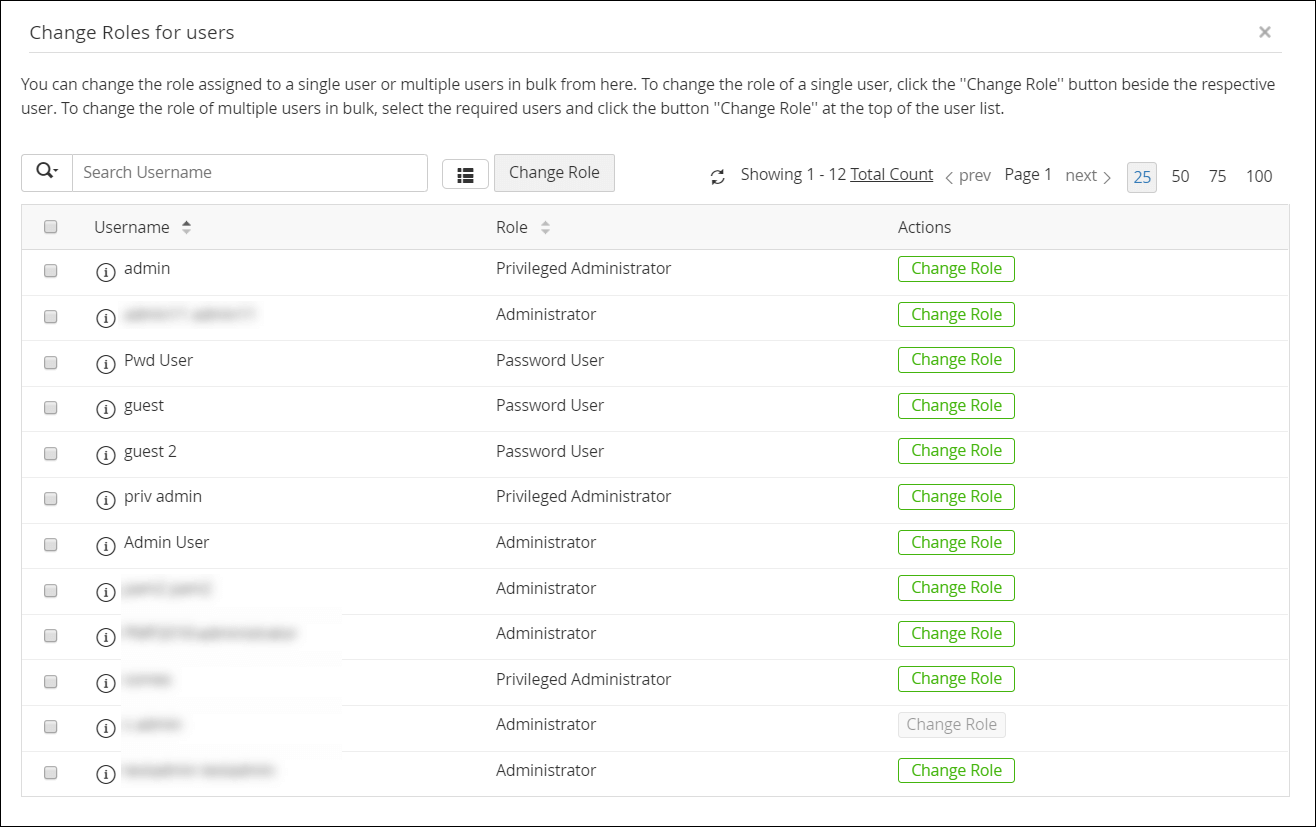The image size is (1316, 827).
Task: Change Role for Pwd User row
Action: (x=956, y=360)
